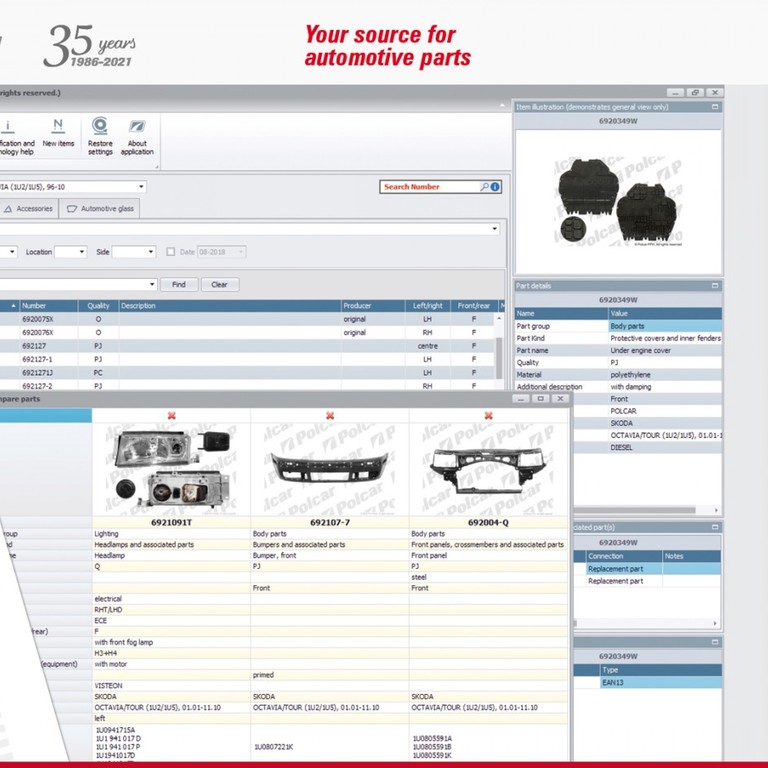Collapse the EAN13 type panel
The width and height of the screenshot is (768, 768).
coord(715,642)
